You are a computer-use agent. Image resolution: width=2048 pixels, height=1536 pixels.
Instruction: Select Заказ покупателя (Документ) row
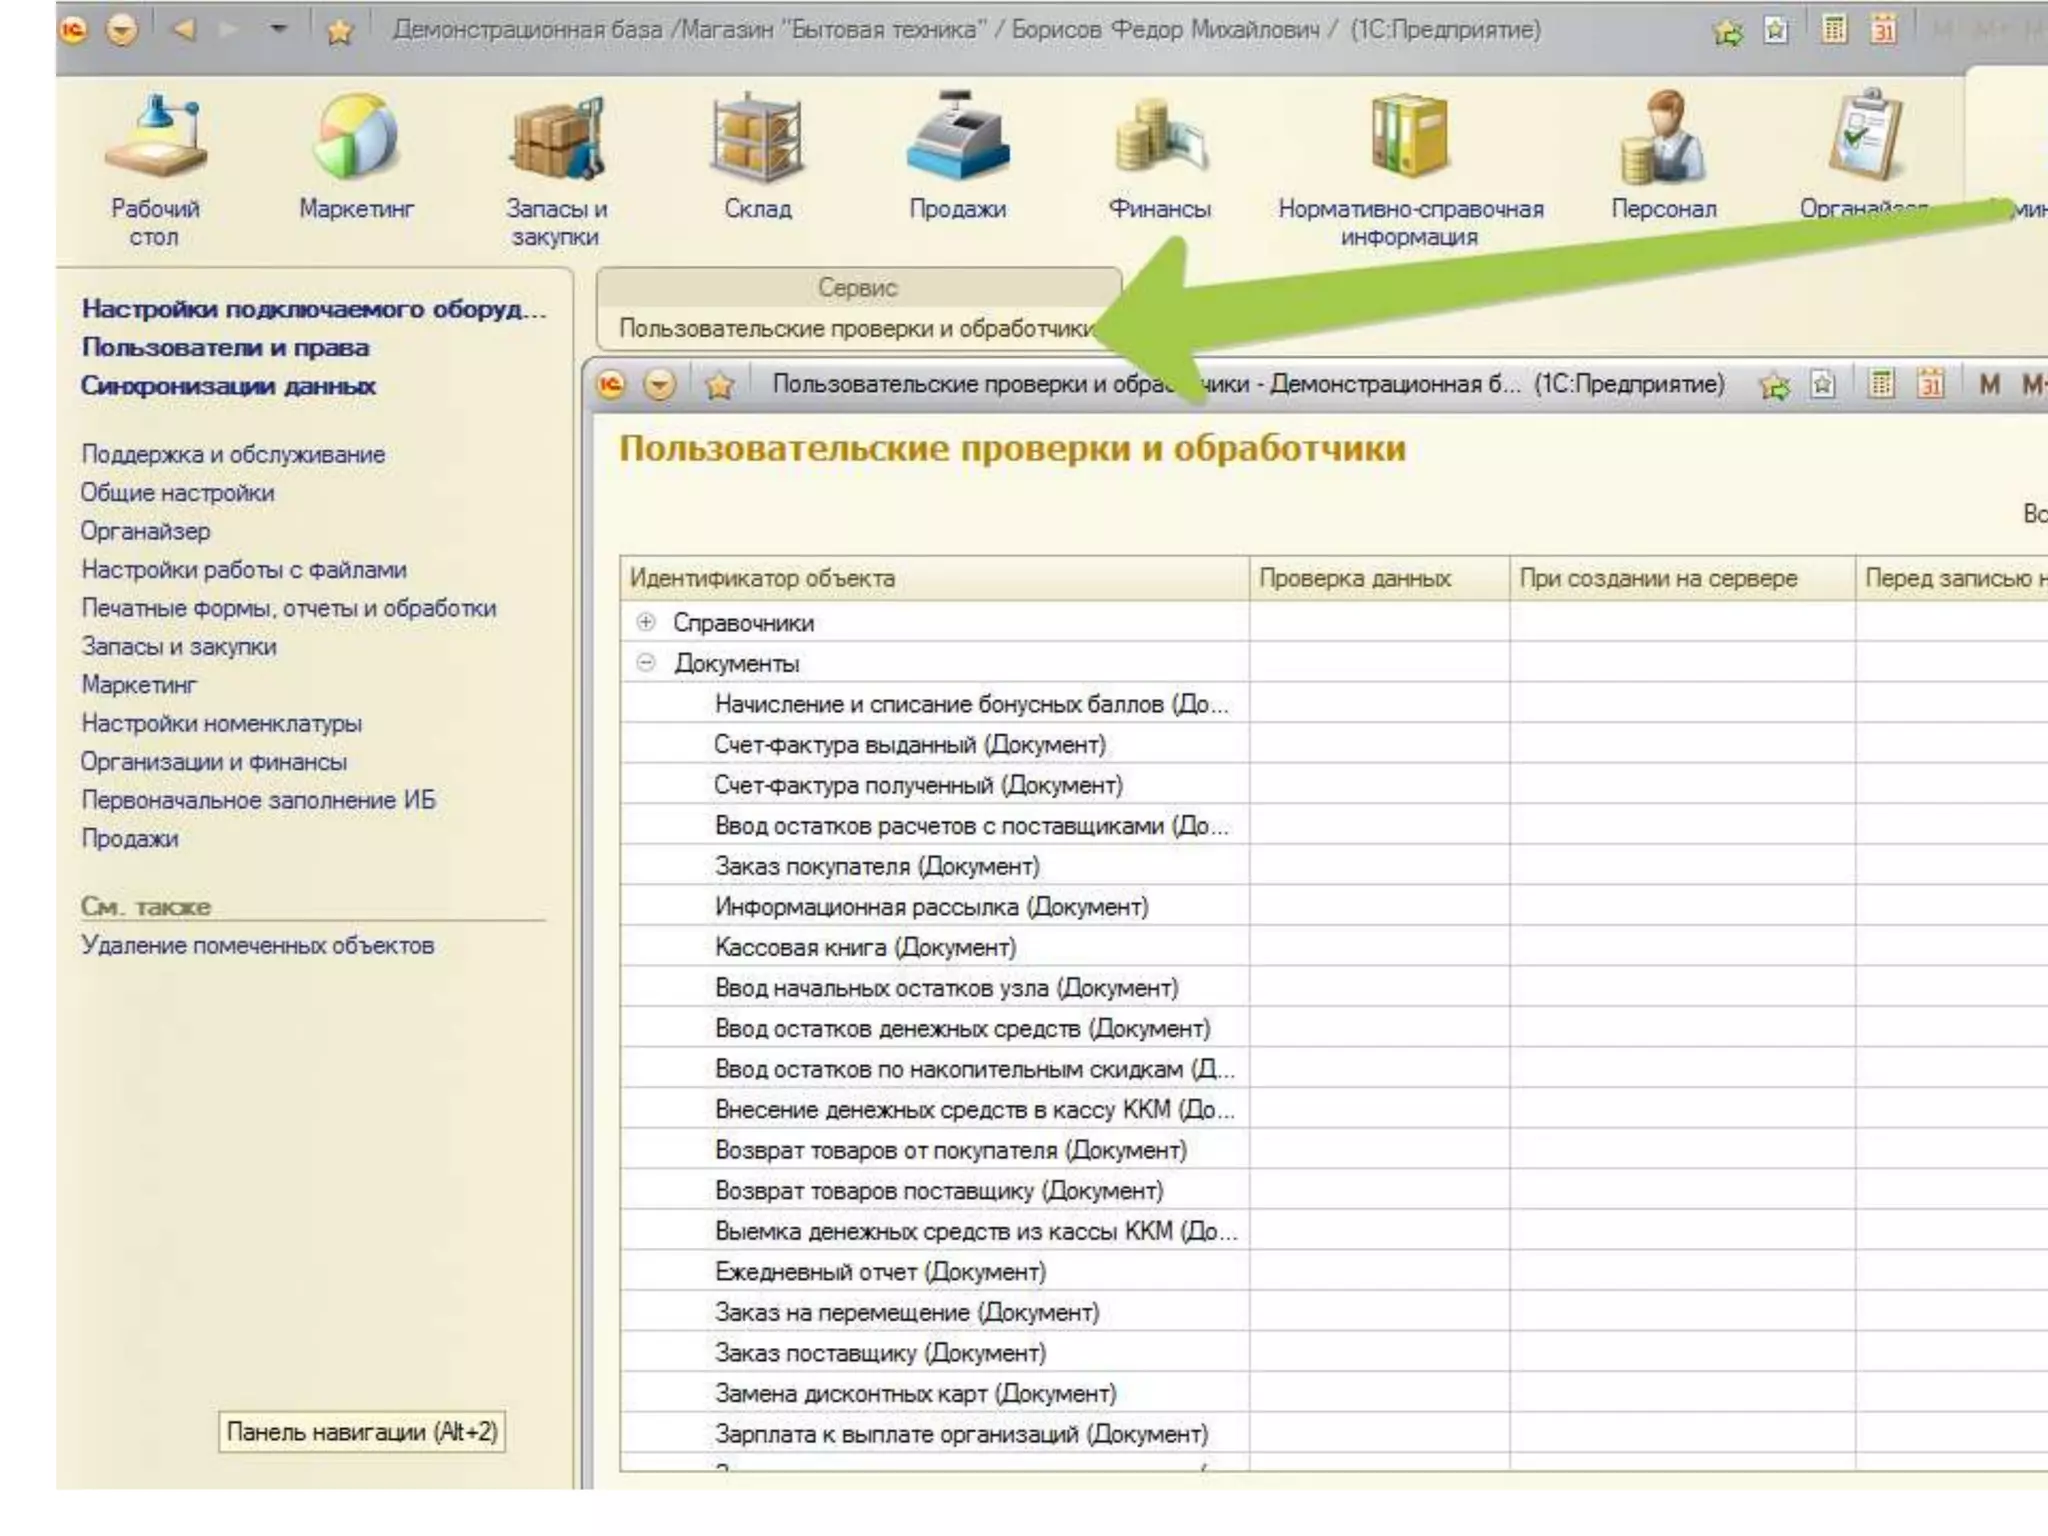(877, 866)
